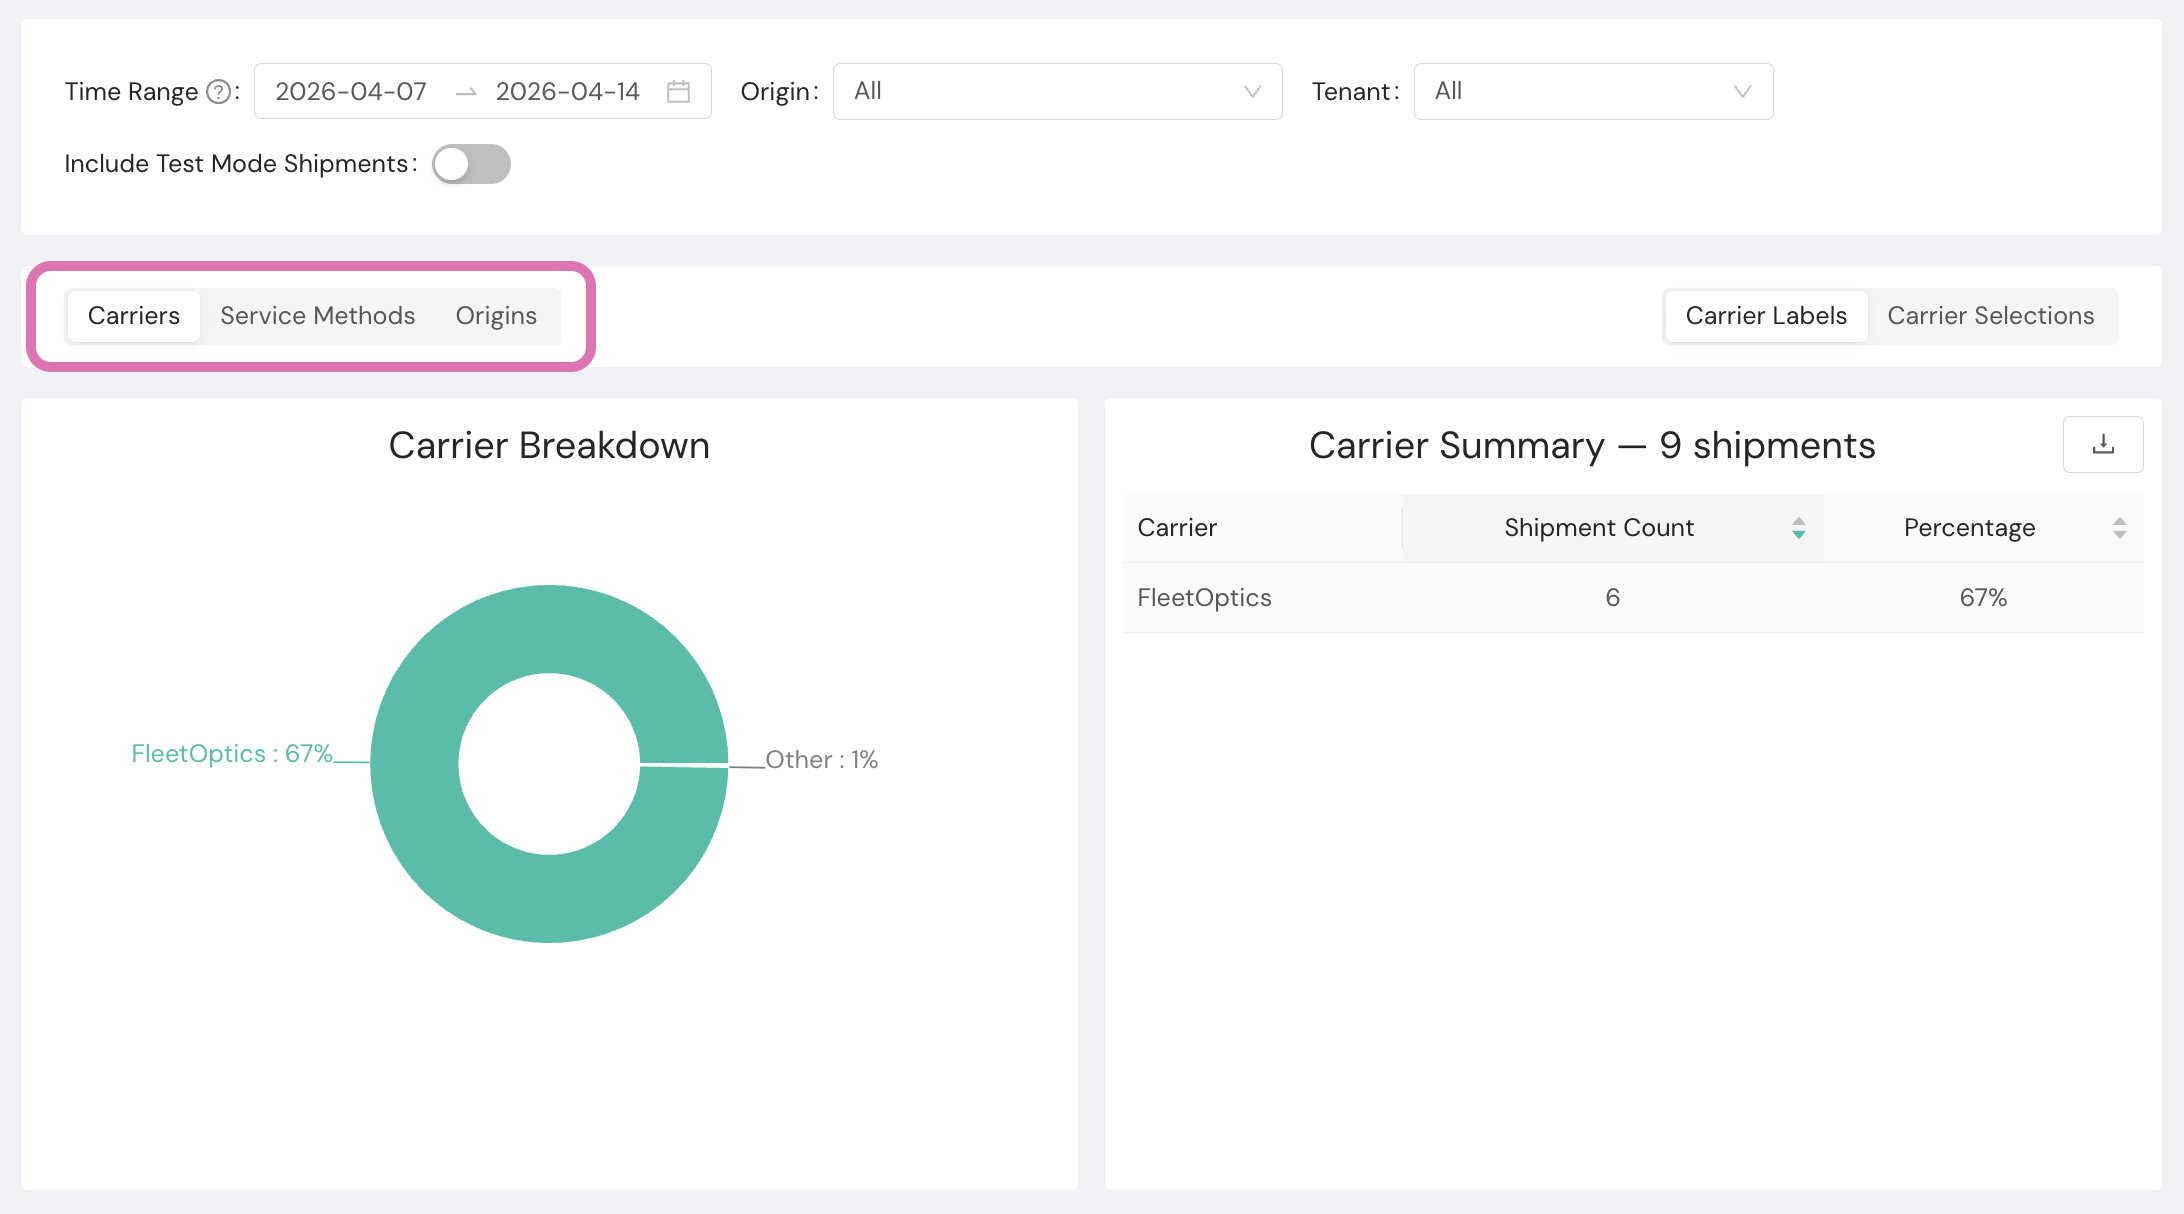Select the Carriers tab

tap(134, 316)
